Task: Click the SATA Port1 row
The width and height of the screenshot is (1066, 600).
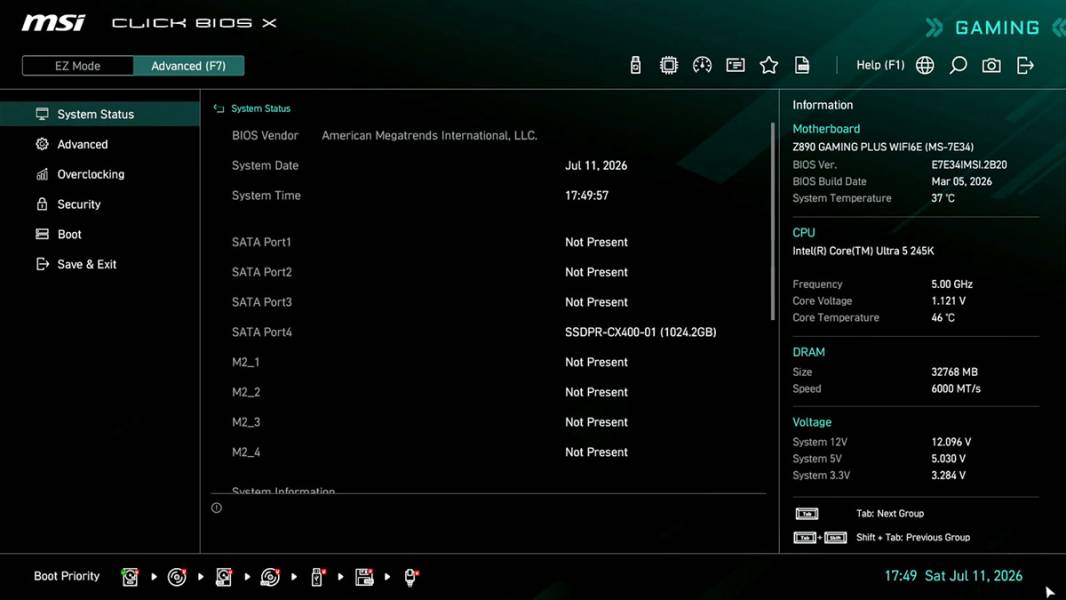Action: pos(489,242)
